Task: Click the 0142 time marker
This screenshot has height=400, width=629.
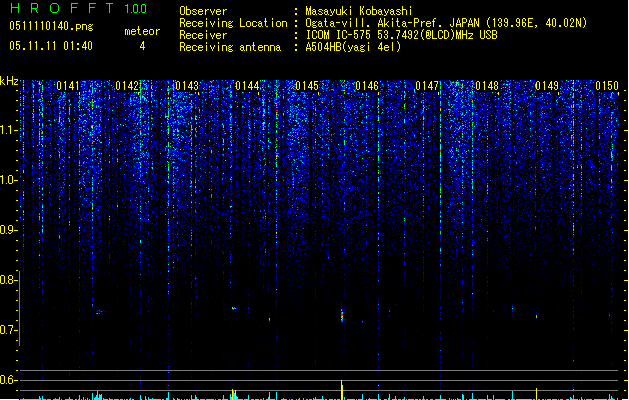Action: pyautogui.click(x=127, y=86)
